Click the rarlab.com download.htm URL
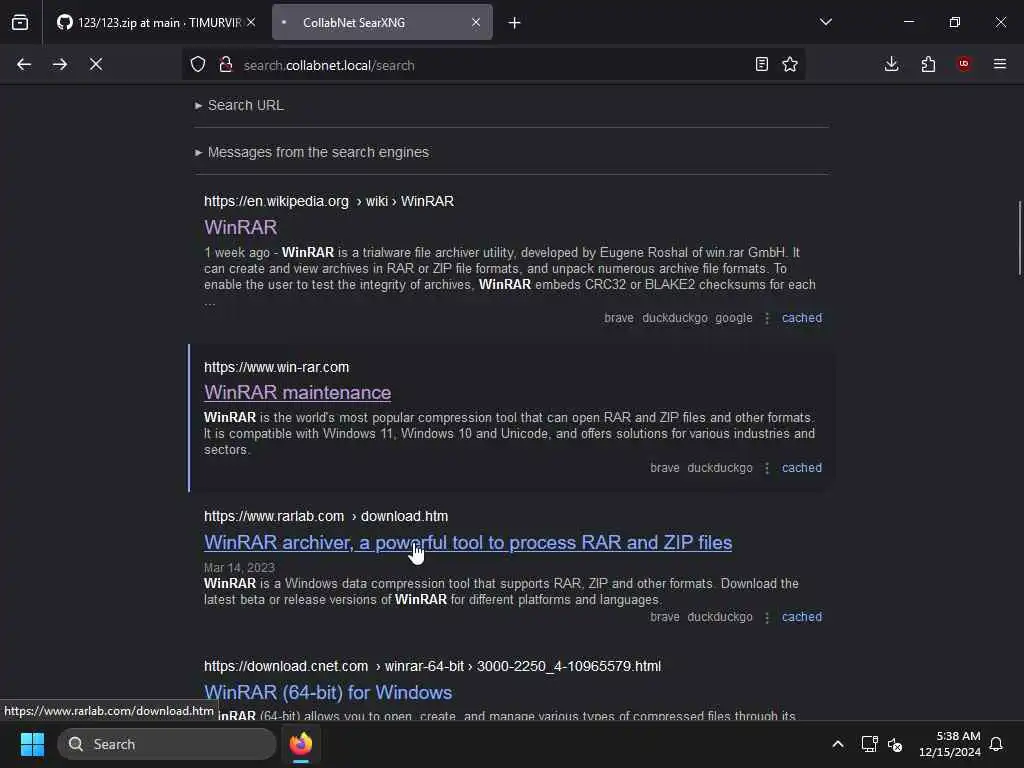 [x=326, y=516]
